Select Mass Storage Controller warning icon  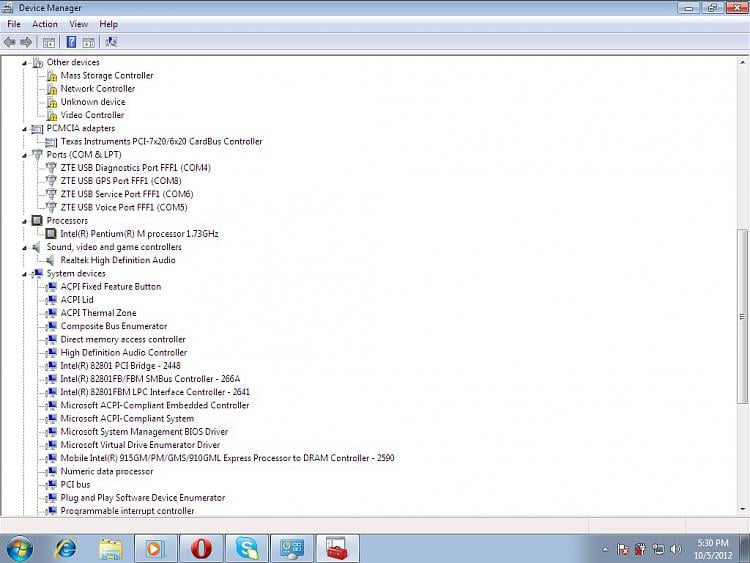52,76
